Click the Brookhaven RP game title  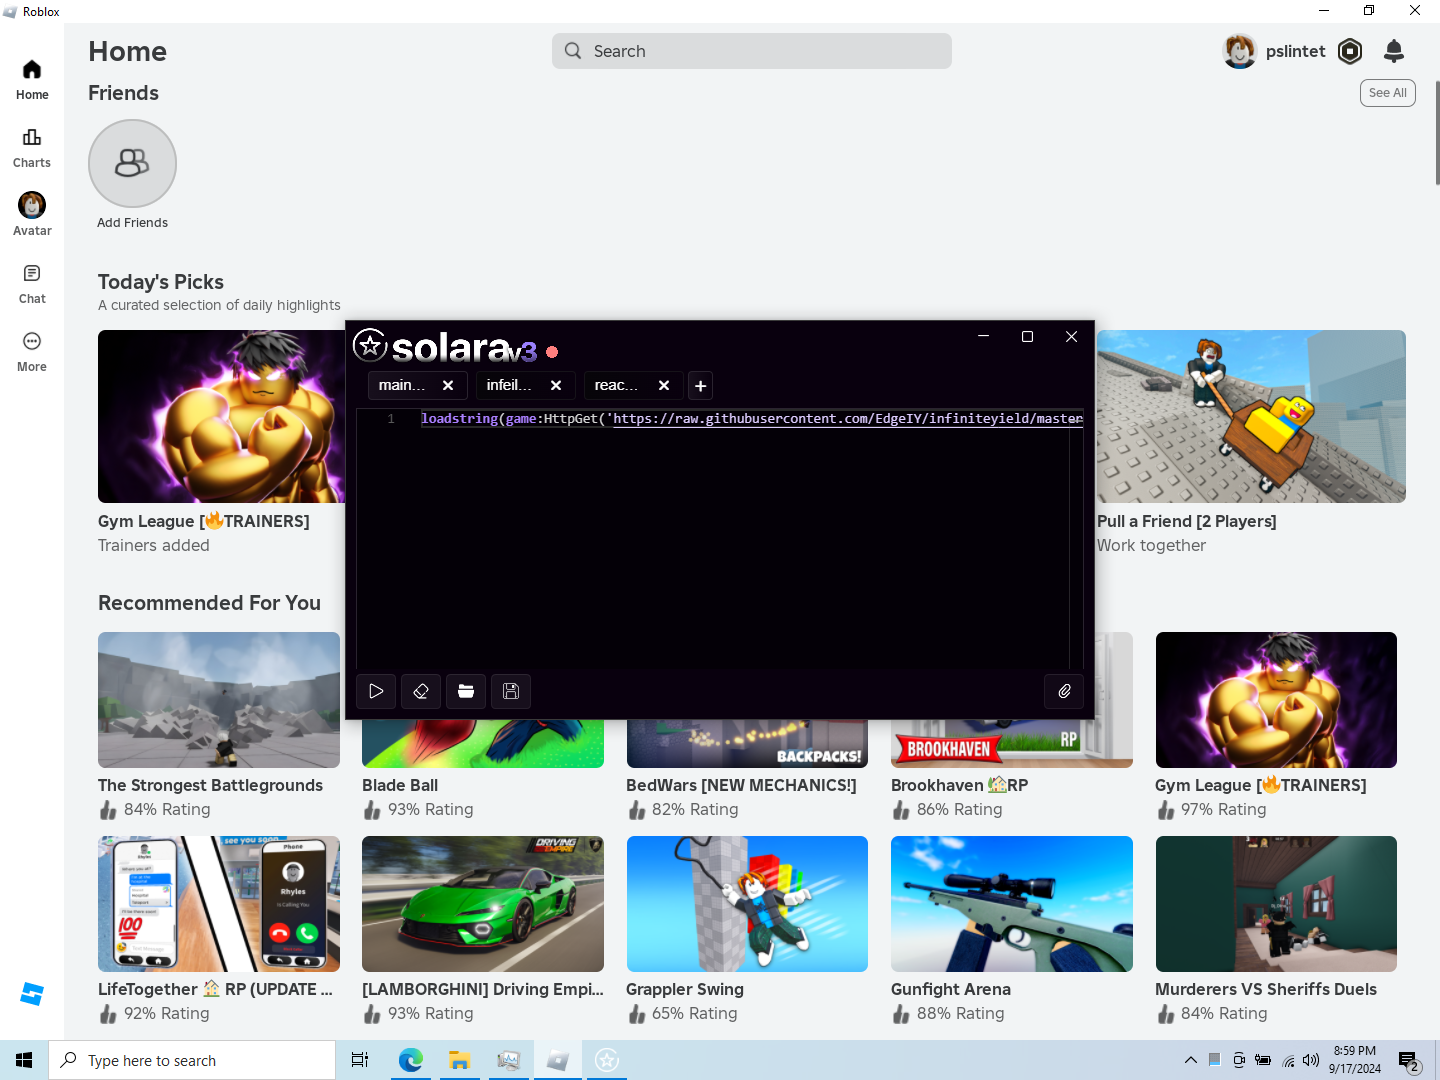click(x=959, y=785)
